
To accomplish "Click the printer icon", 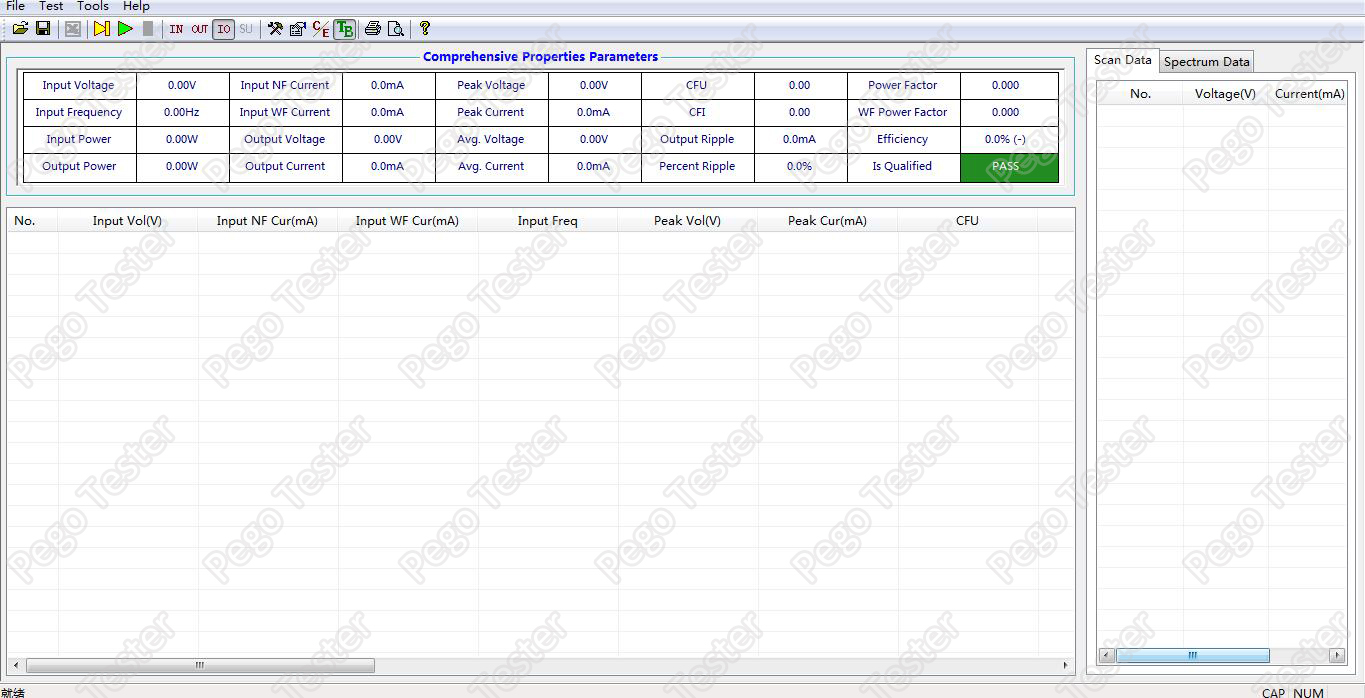I will [x=373, y=29].
